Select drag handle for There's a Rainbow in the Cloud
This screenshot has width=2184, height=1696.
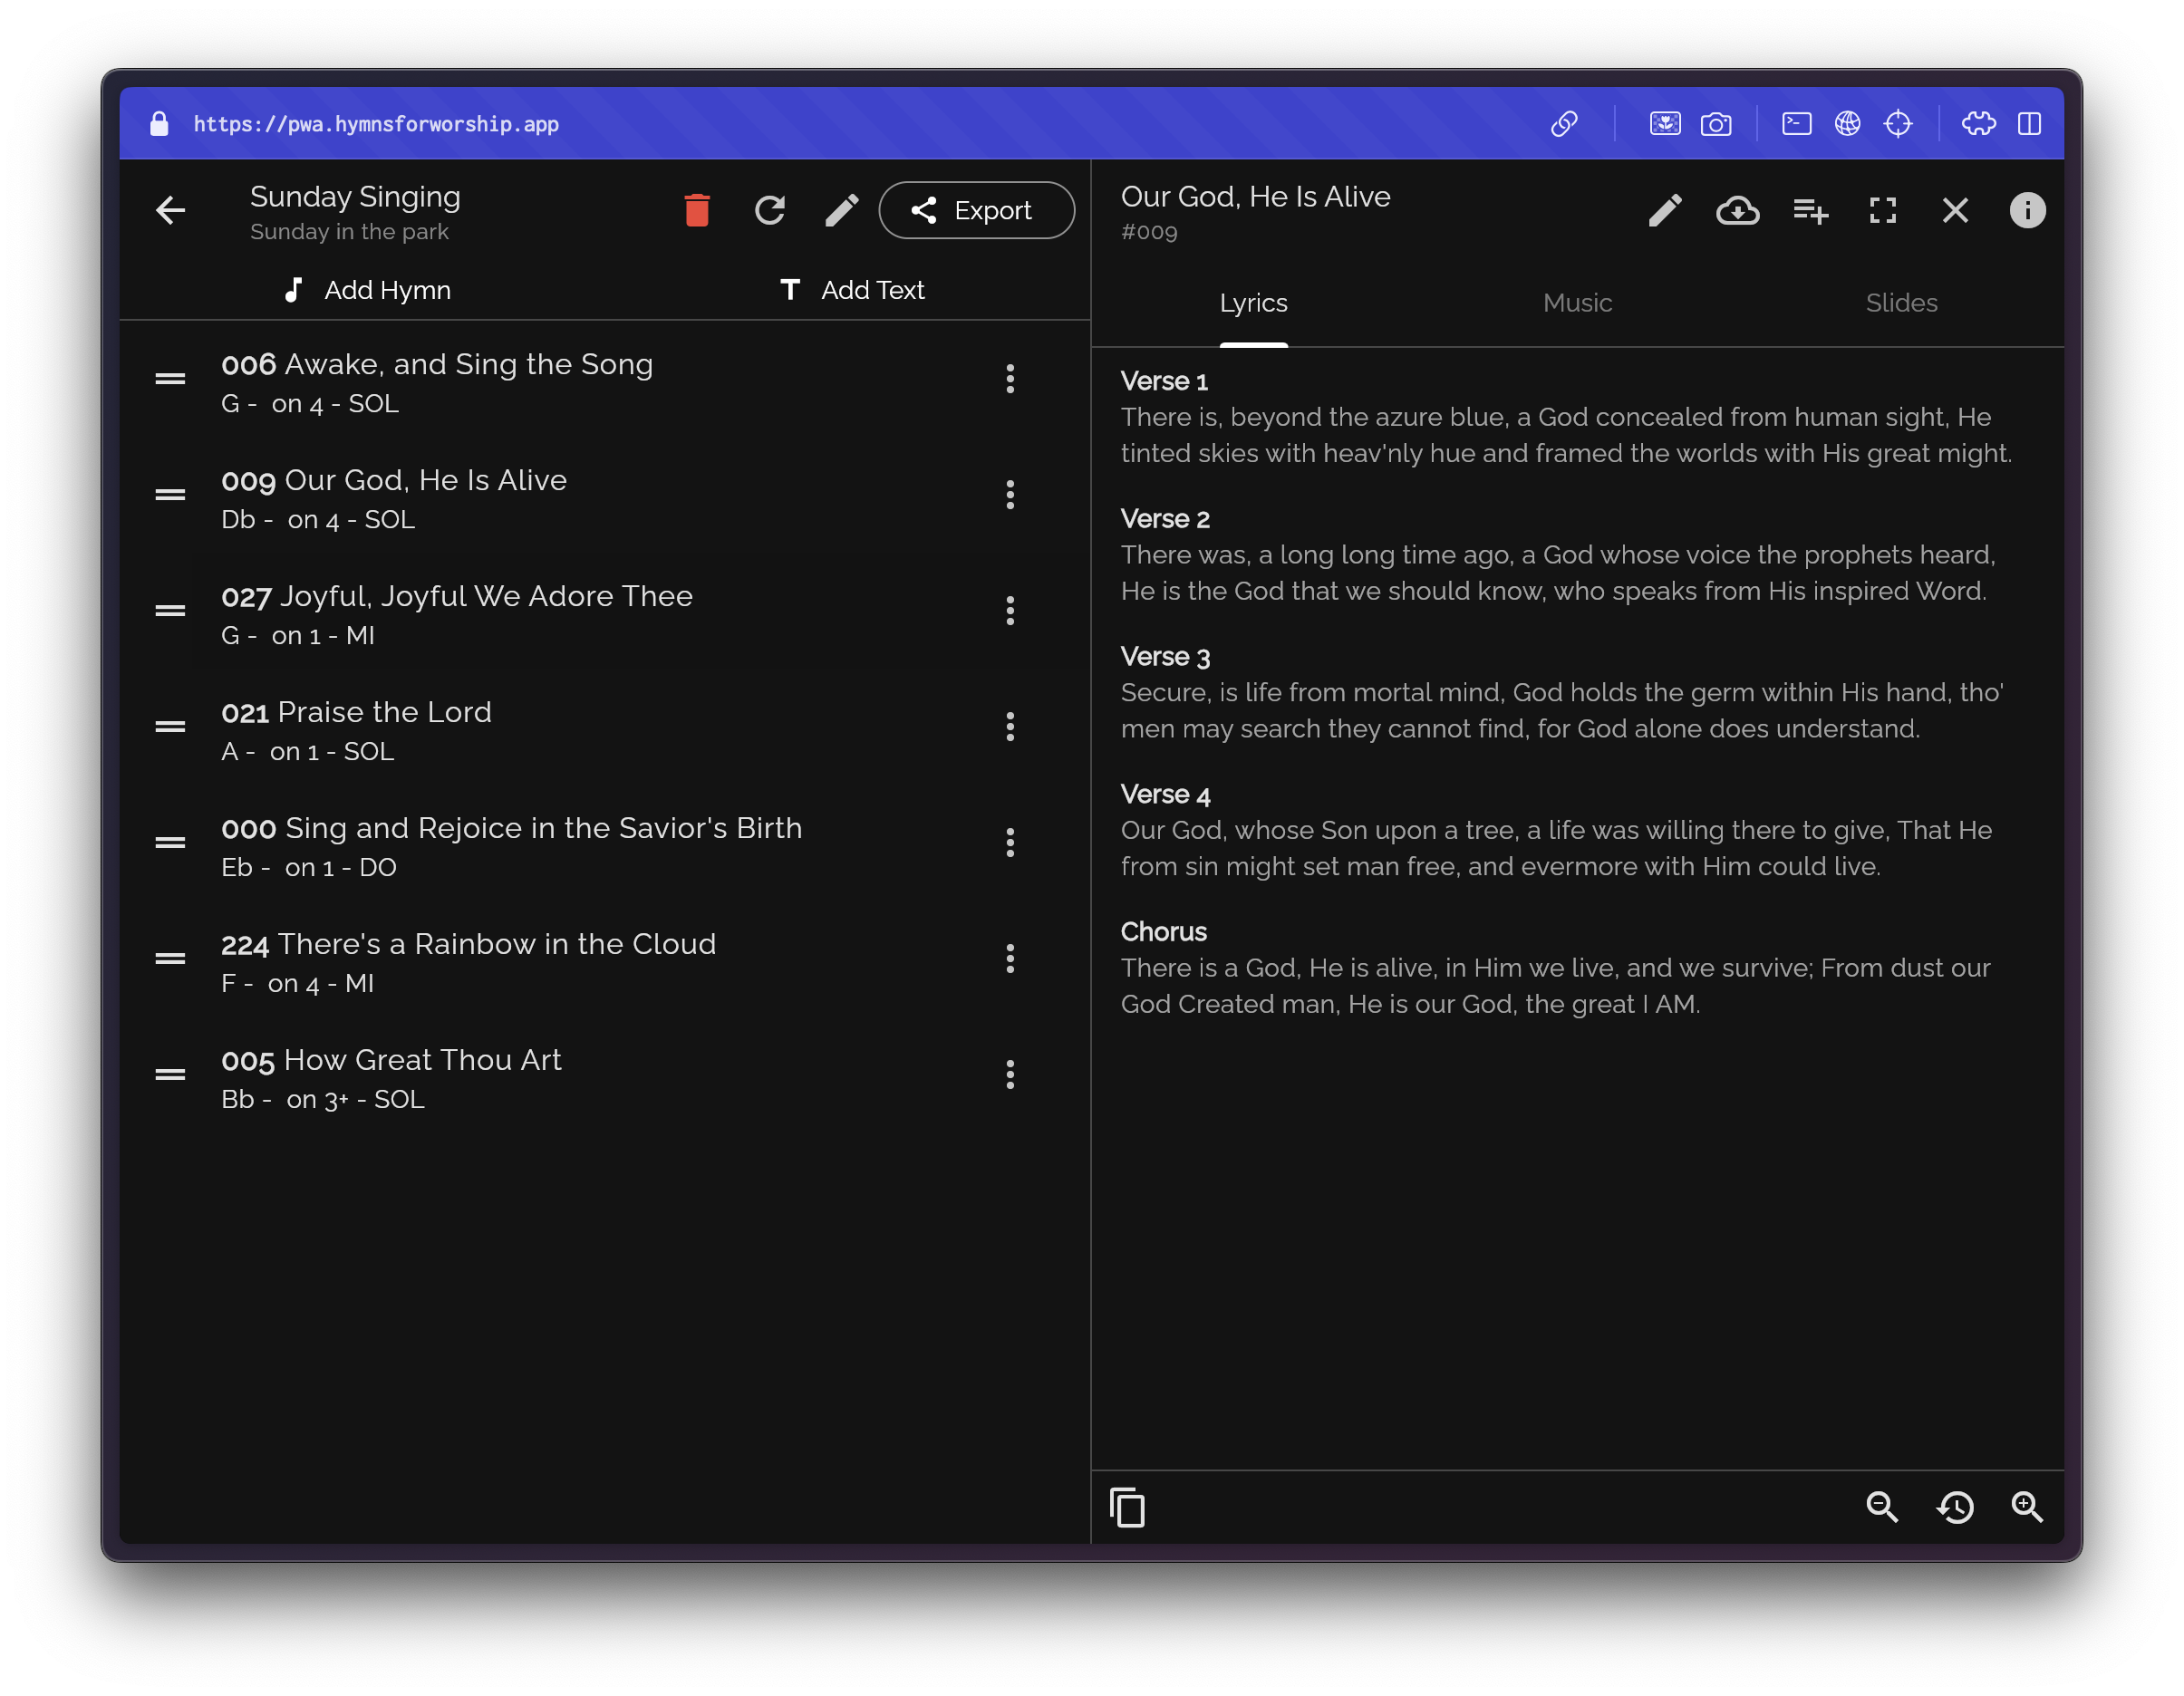point(170,959)
